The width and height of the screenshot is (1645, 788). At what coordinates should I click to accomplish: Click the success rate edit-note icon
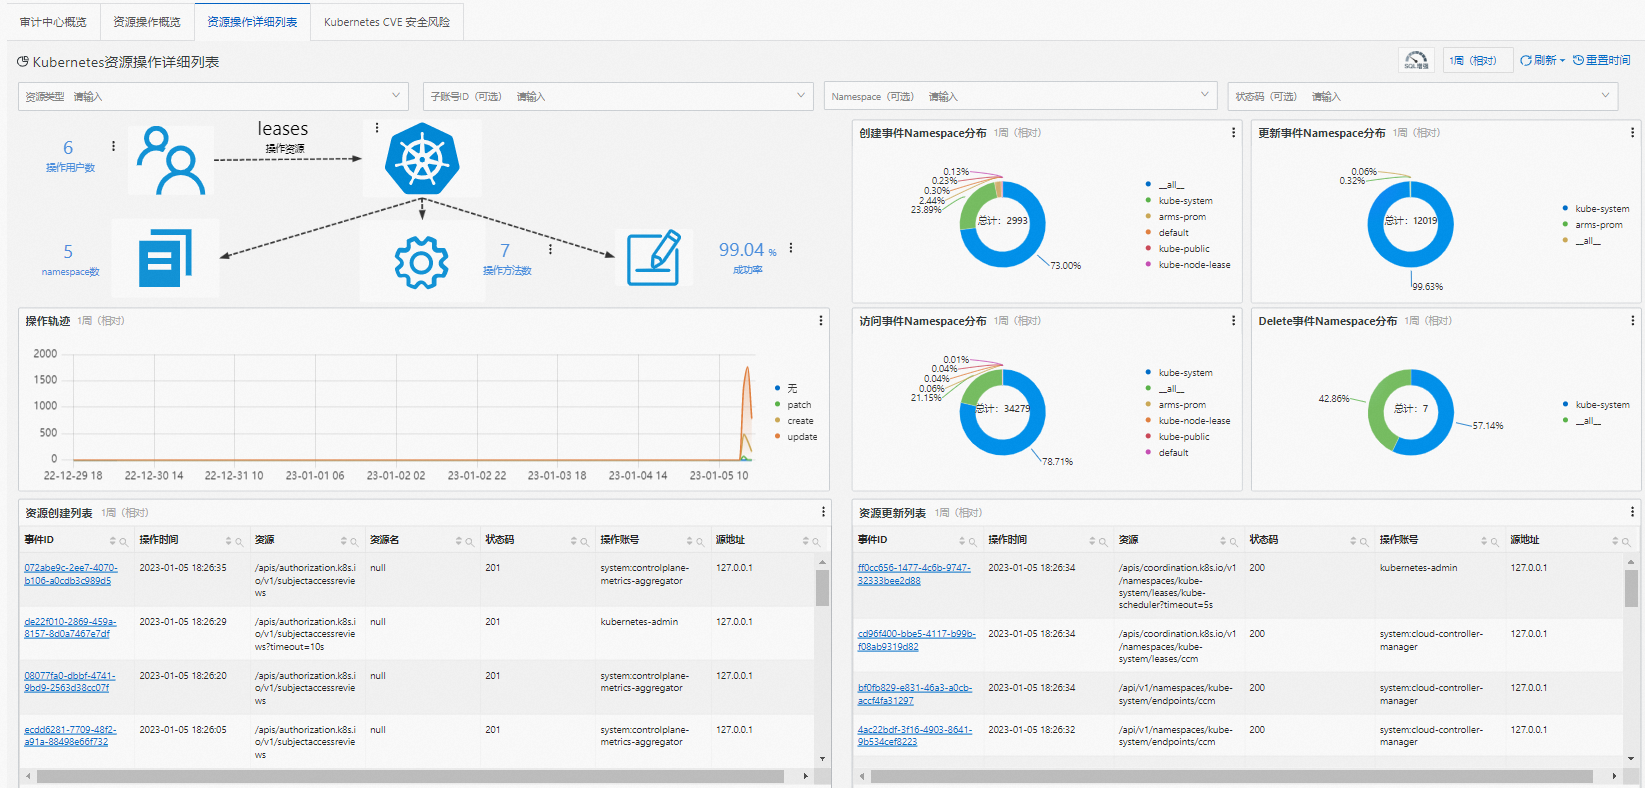(x=655, y=258)
